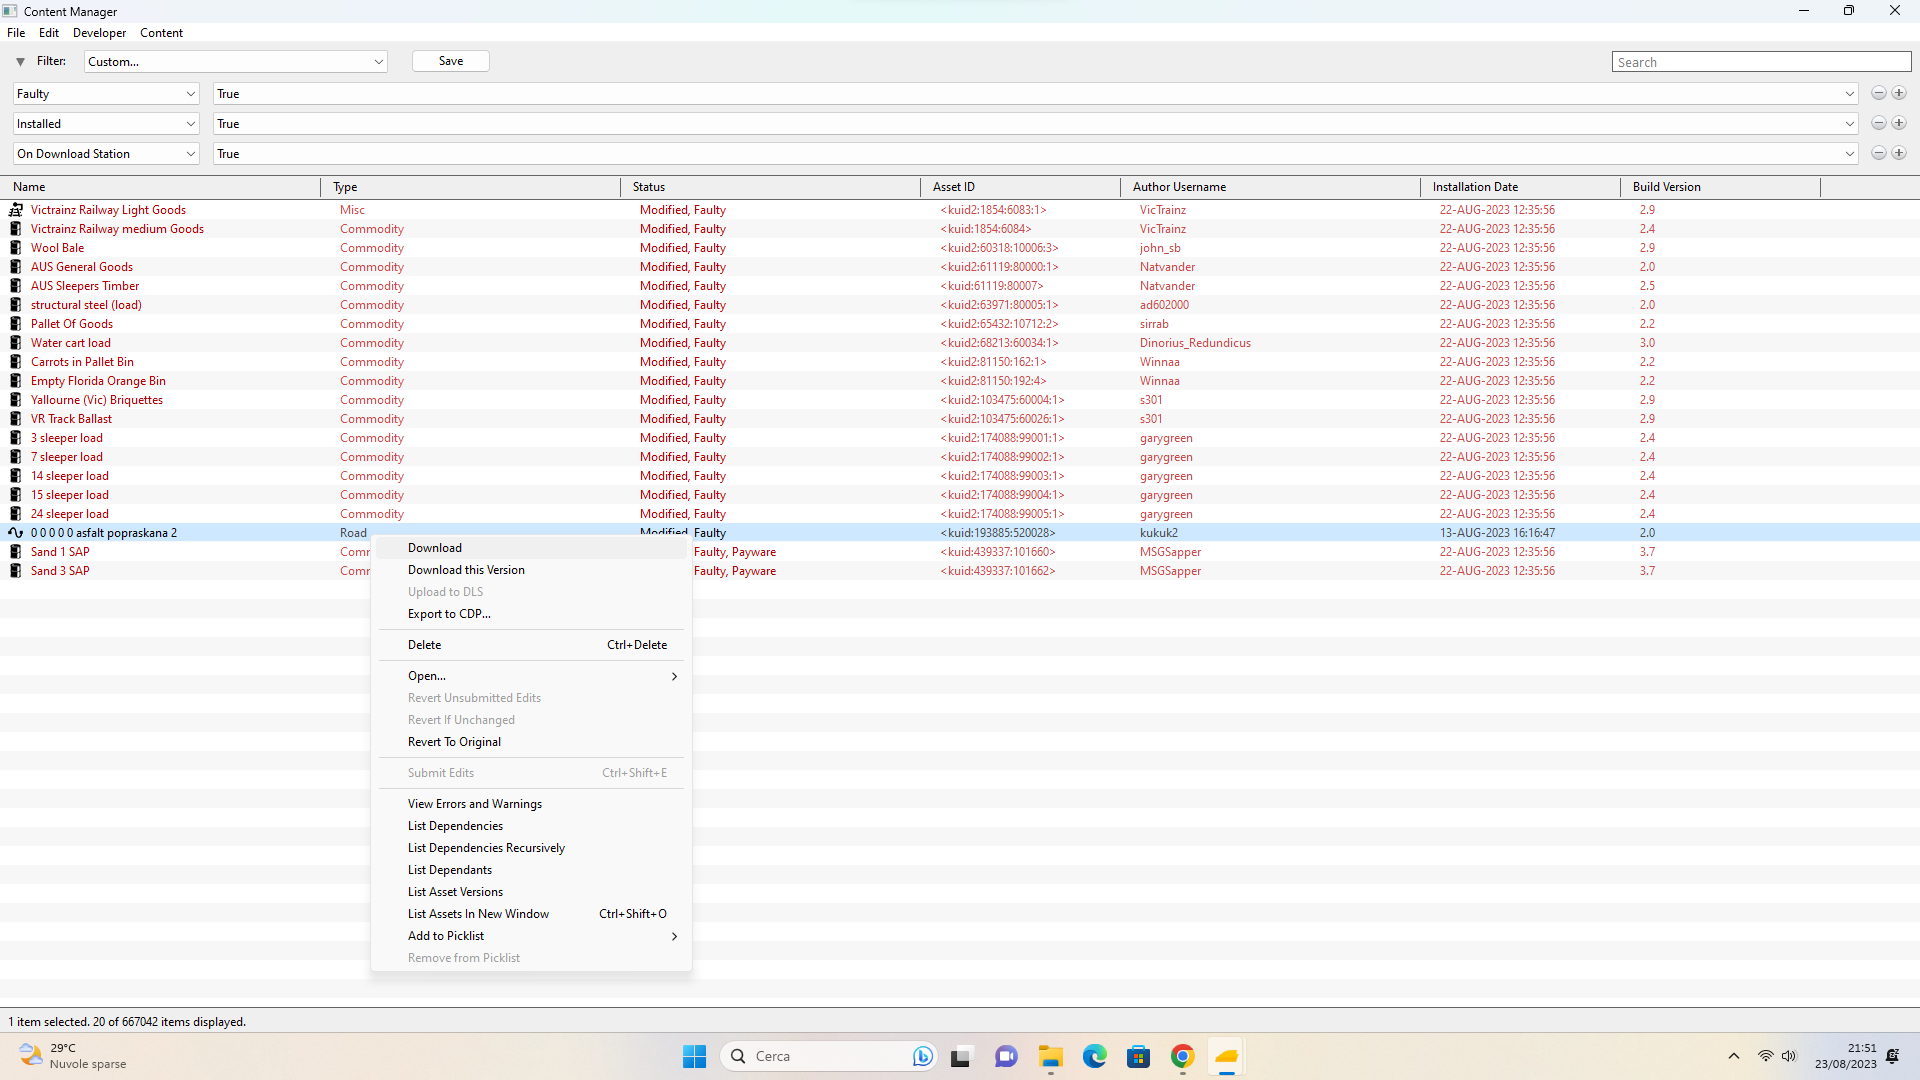The height and width of the screenshot is (1080, 1920).
Task: Open the chat app from the taskbar
Action: pos(1007,1056)
